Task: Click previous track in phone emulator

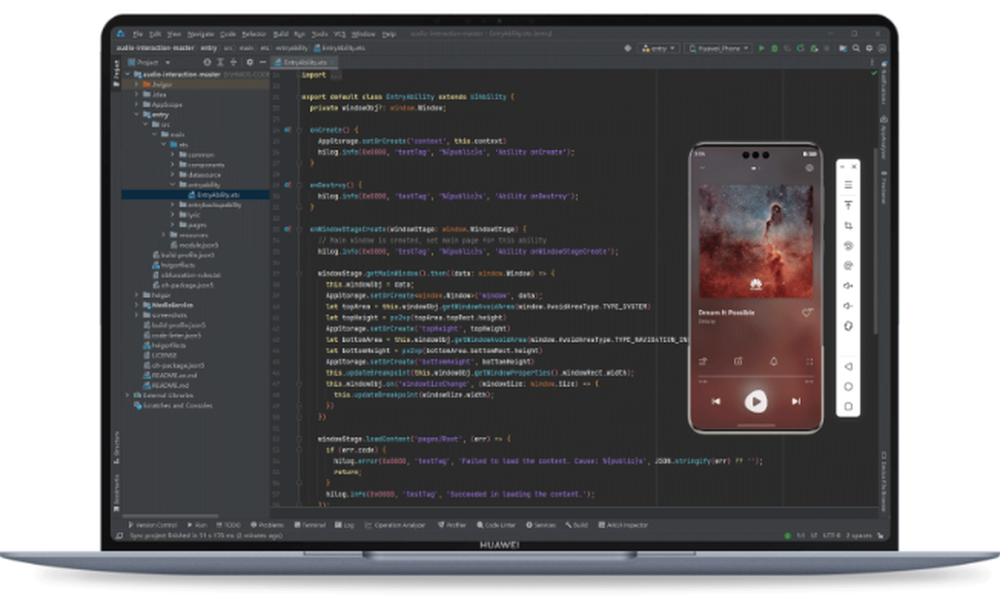Action: coord(716,402)
